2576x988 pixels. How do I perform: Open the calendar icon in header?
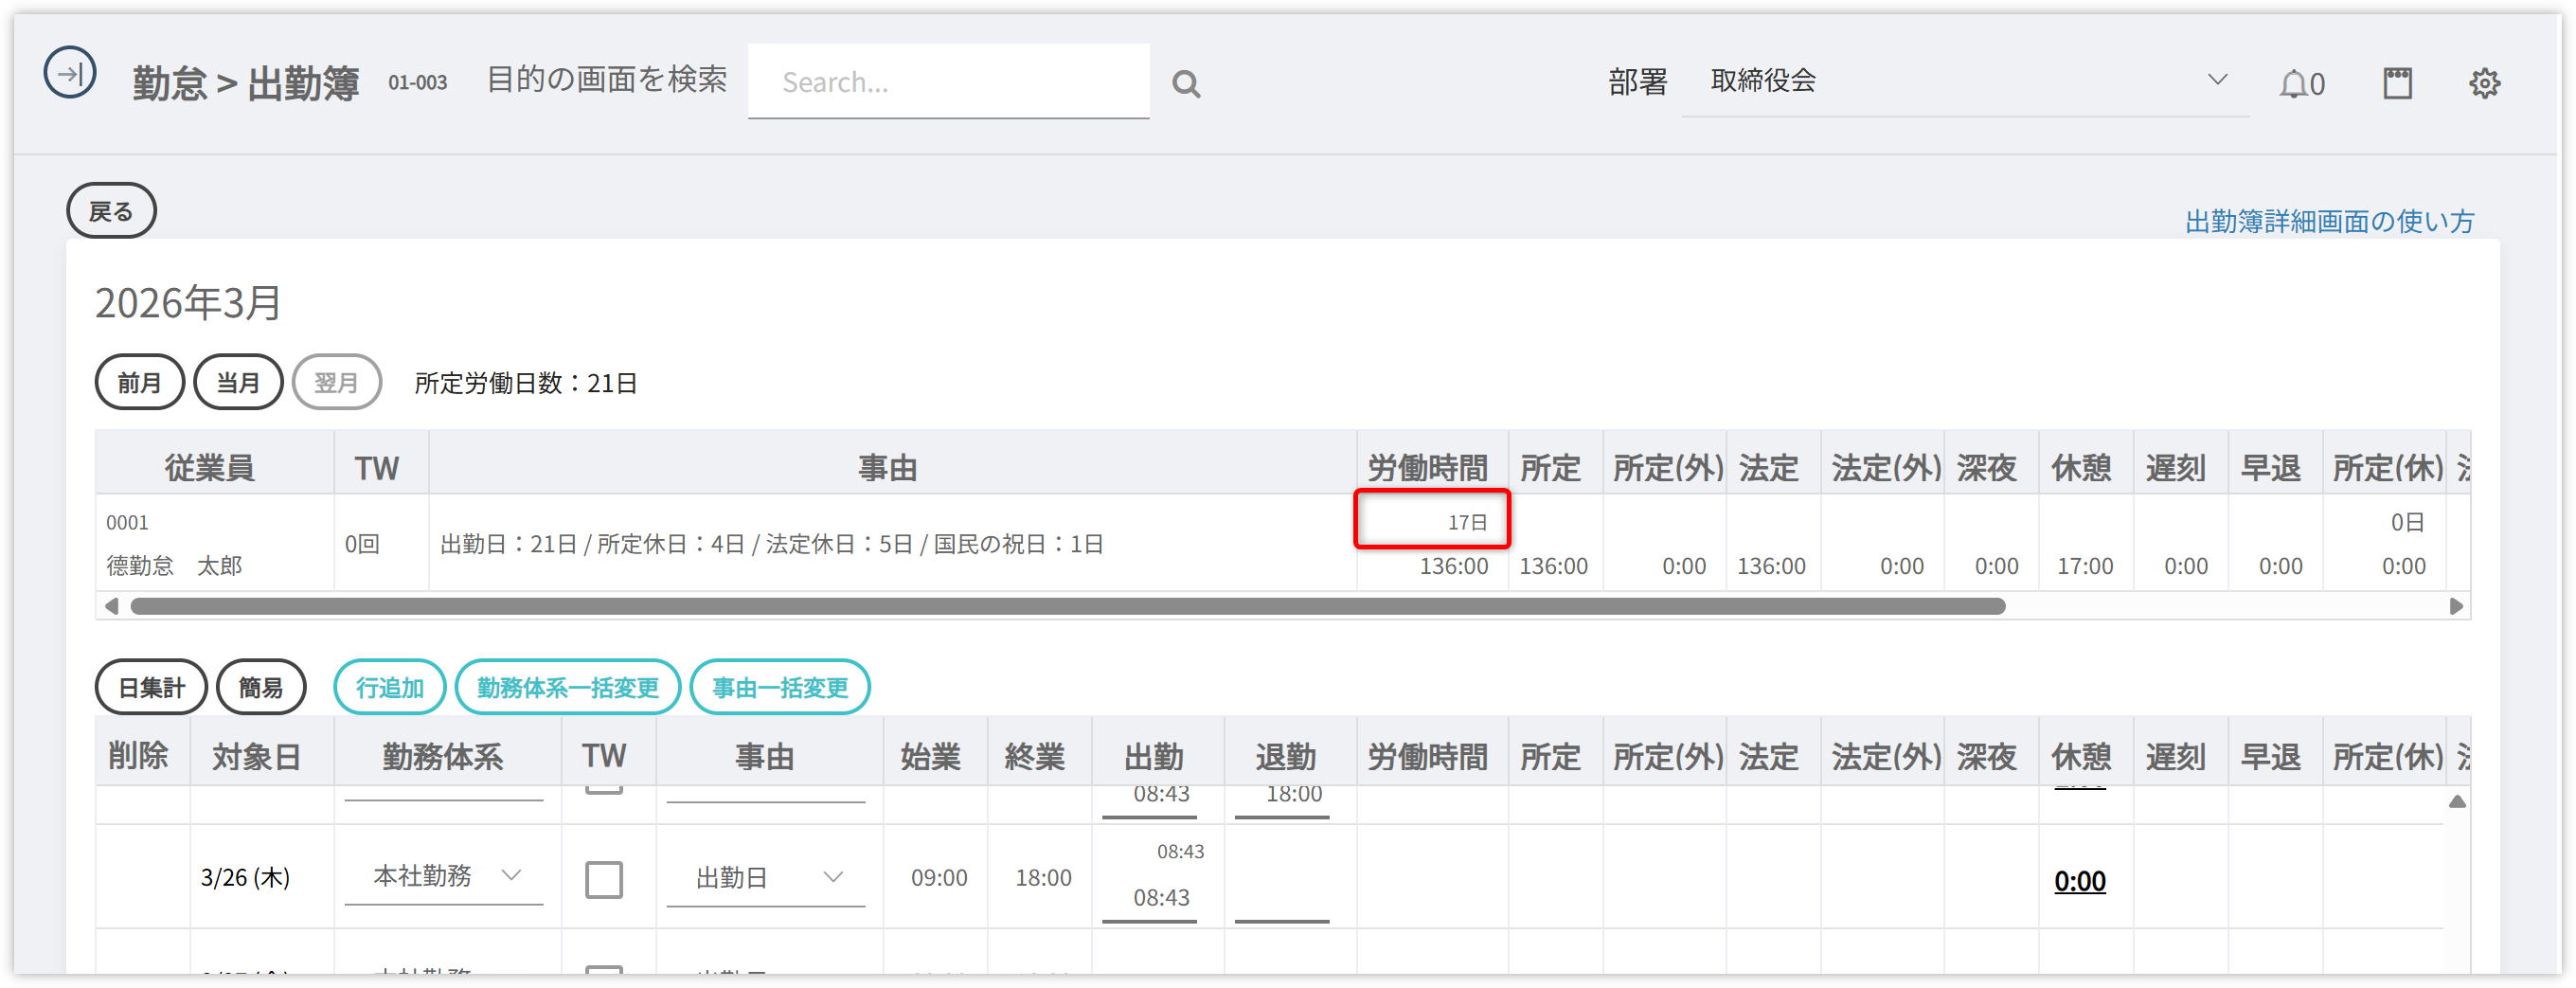click(x=2397, y=84)
